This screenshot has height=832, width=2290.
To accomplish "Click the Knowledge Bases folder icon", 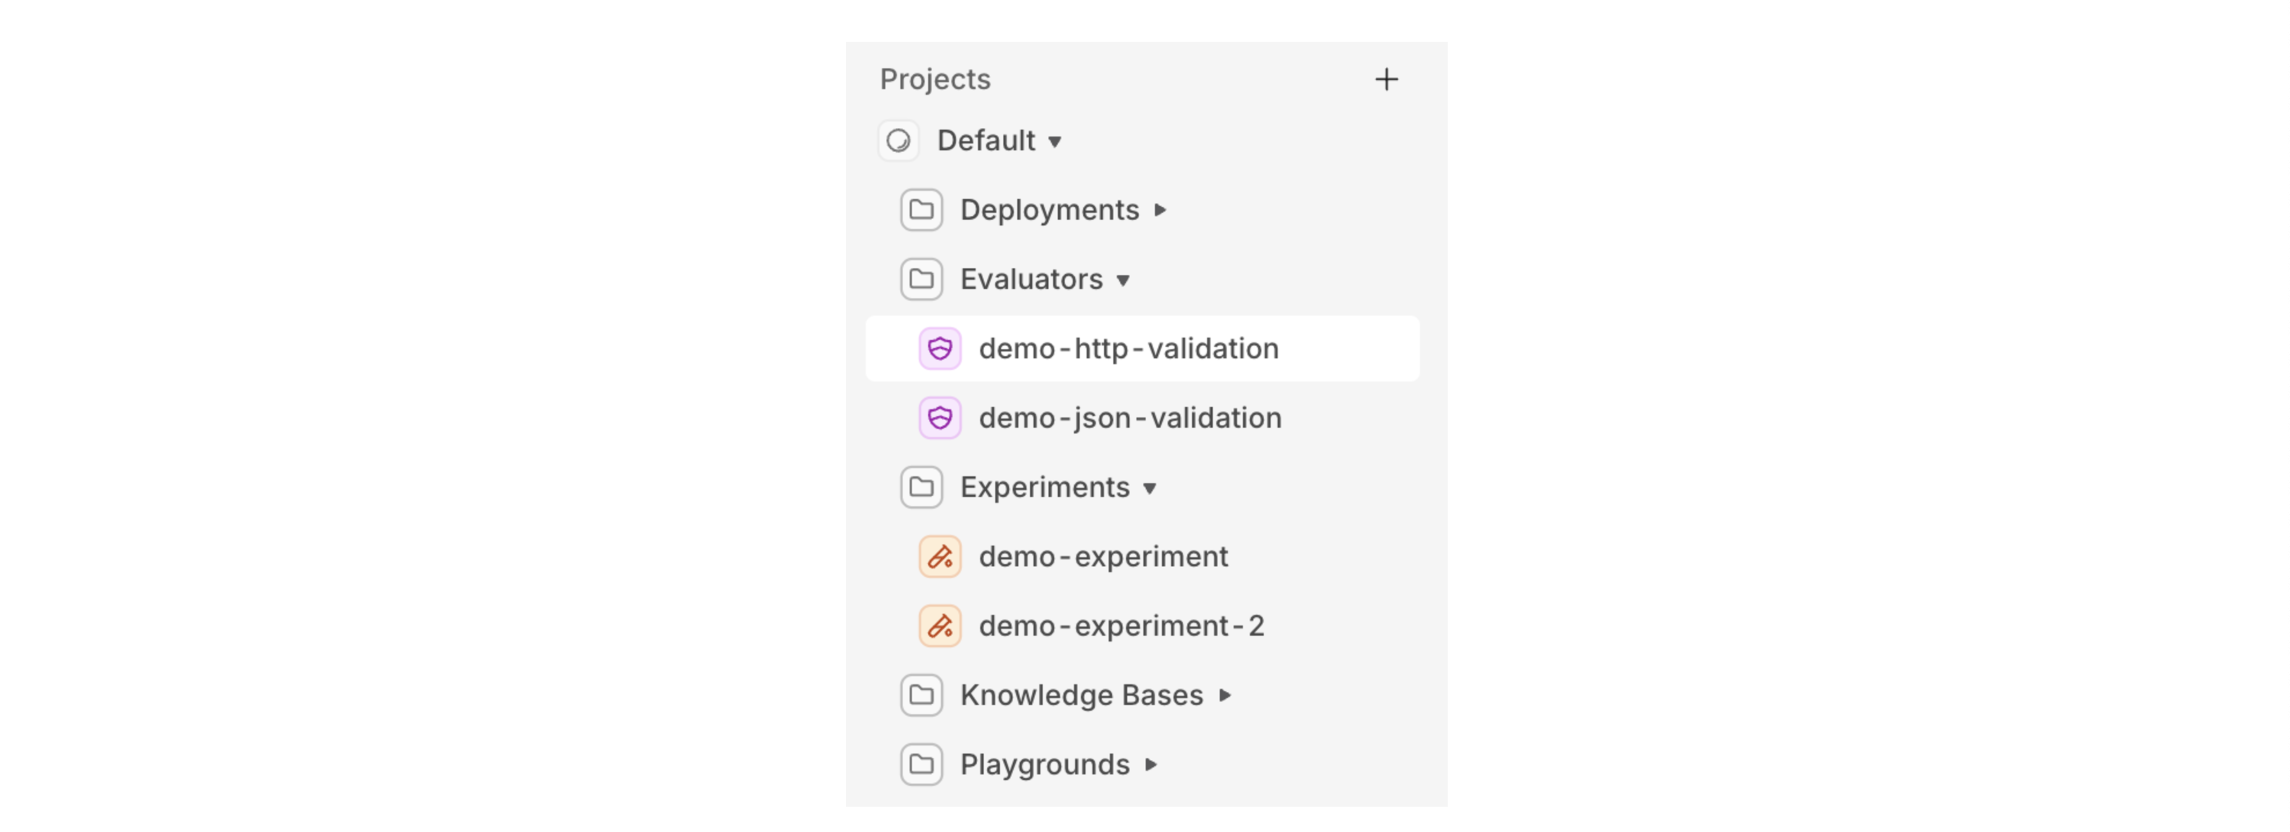I will click(x=921, y=695).
